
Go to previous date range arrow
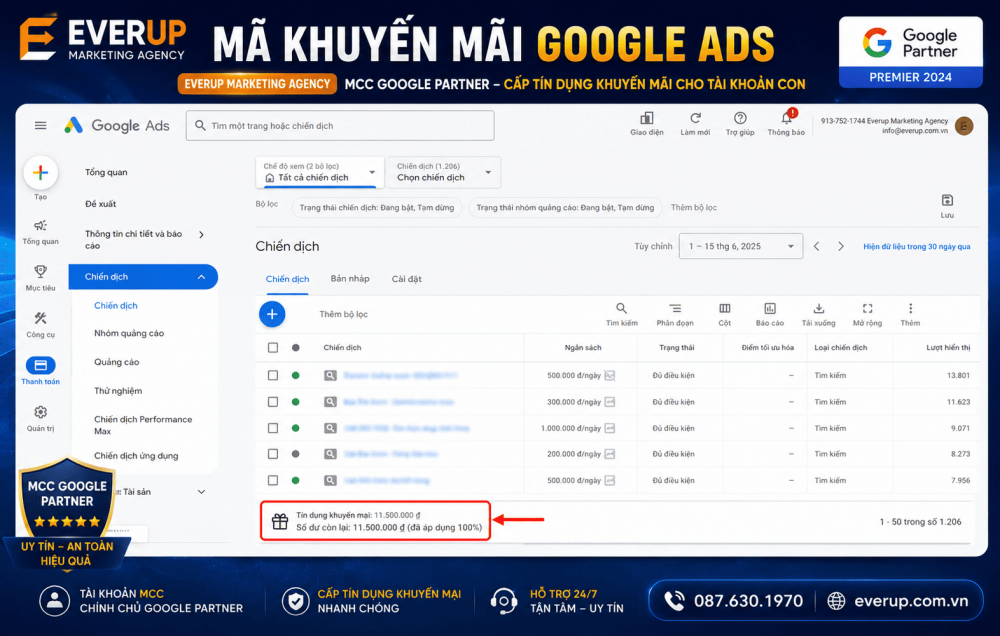pos(816,246)
